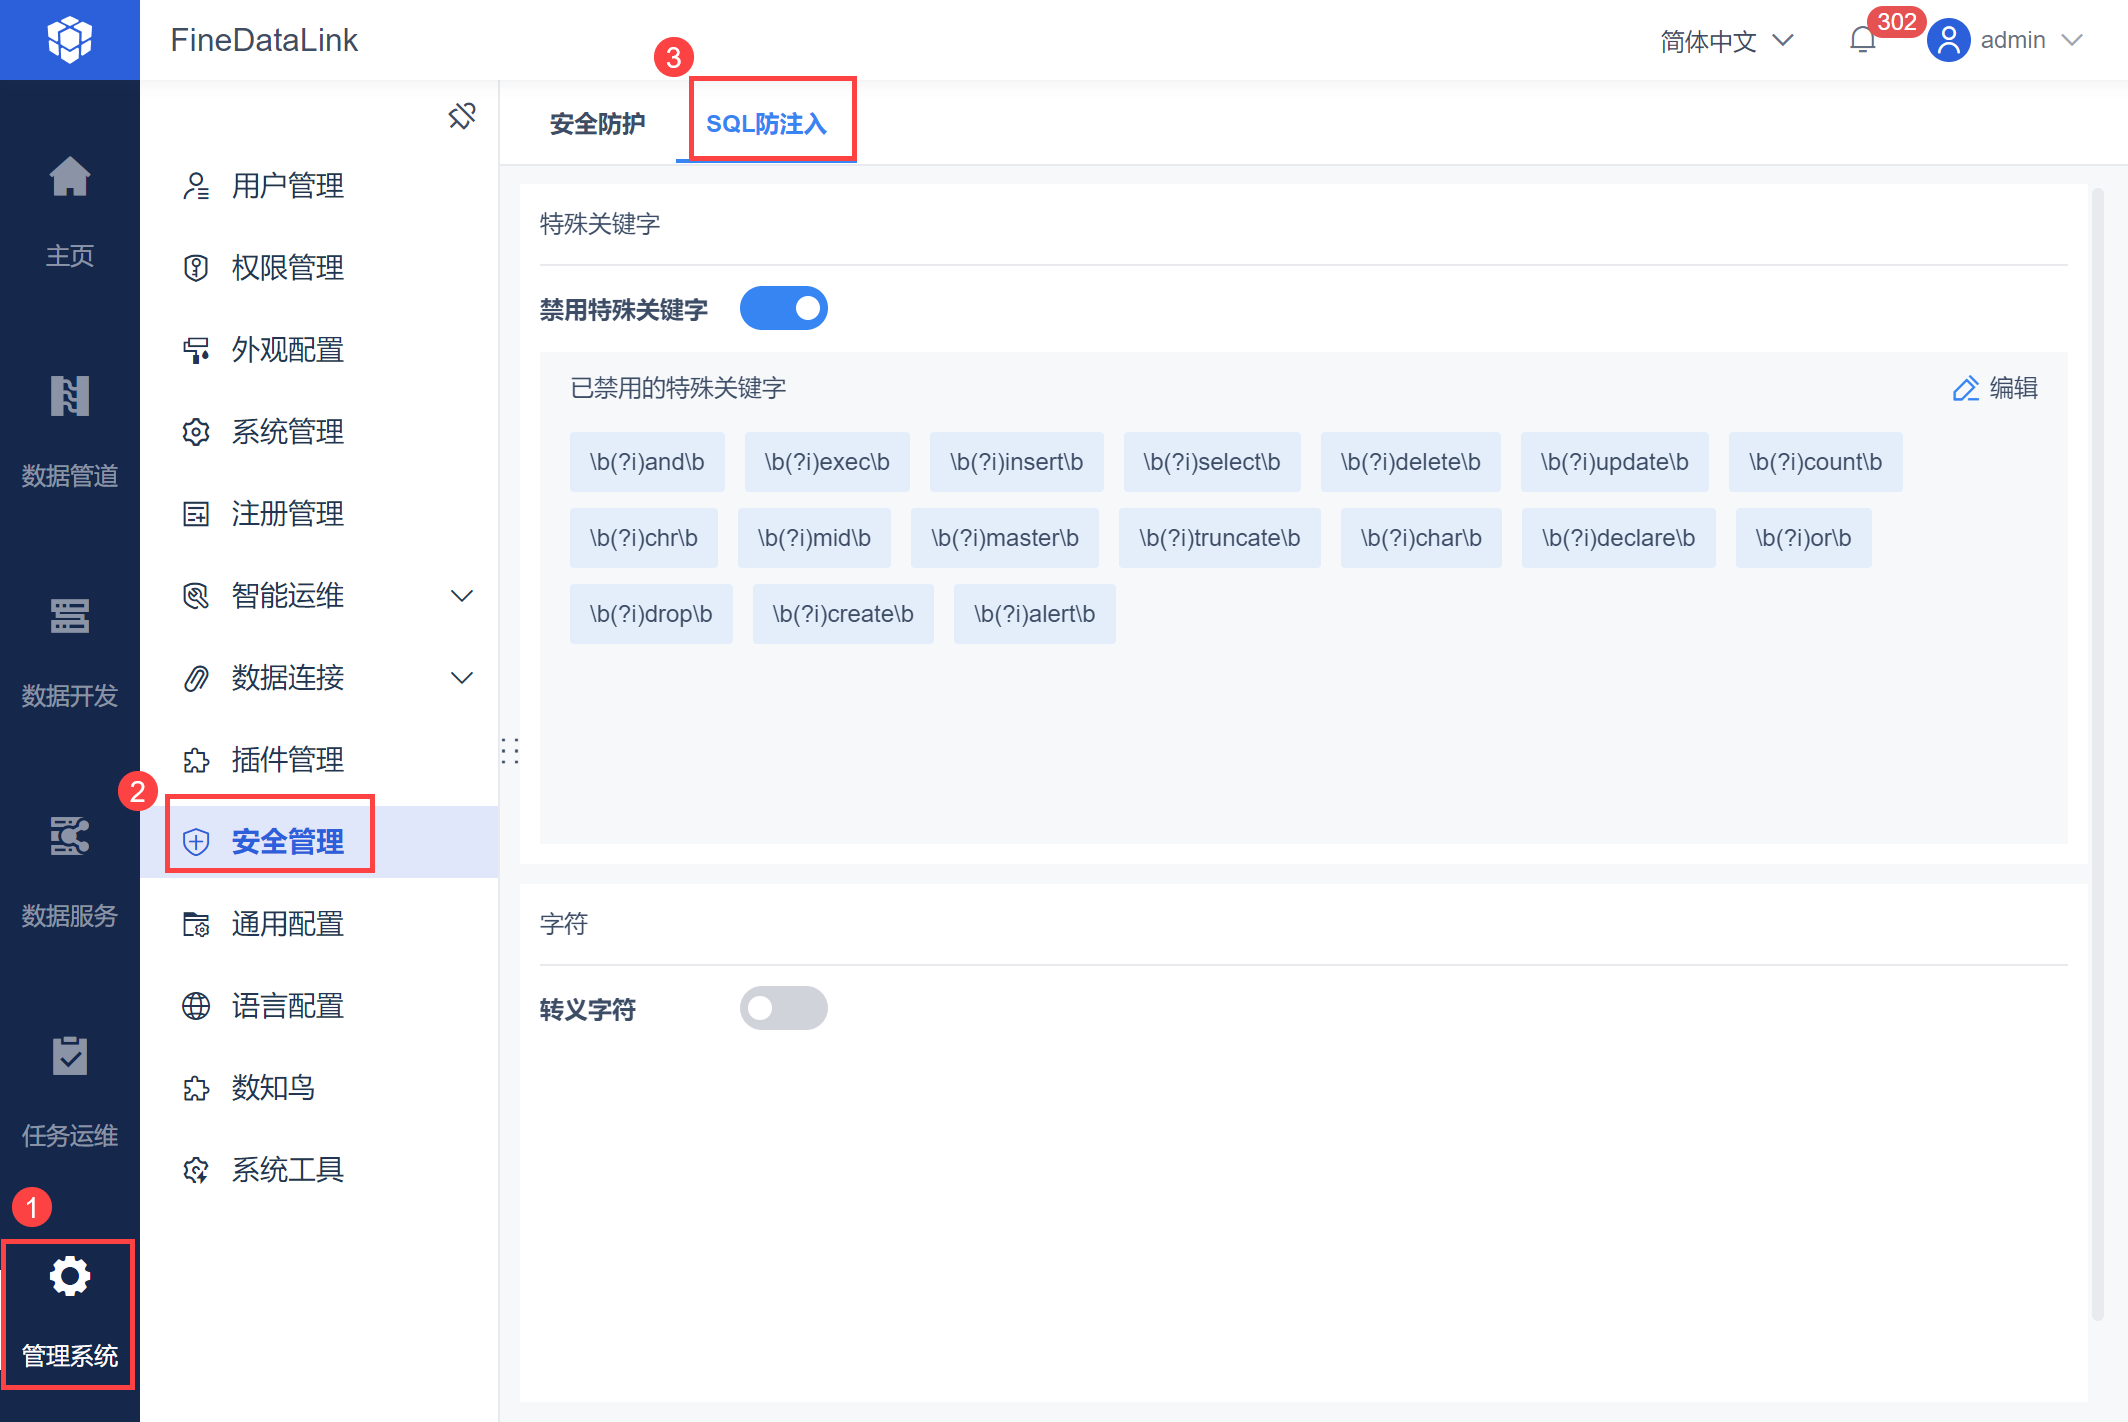Open 数据管道 data pipeline module
Viewport: 2128px width, 1422px height.
69,398
